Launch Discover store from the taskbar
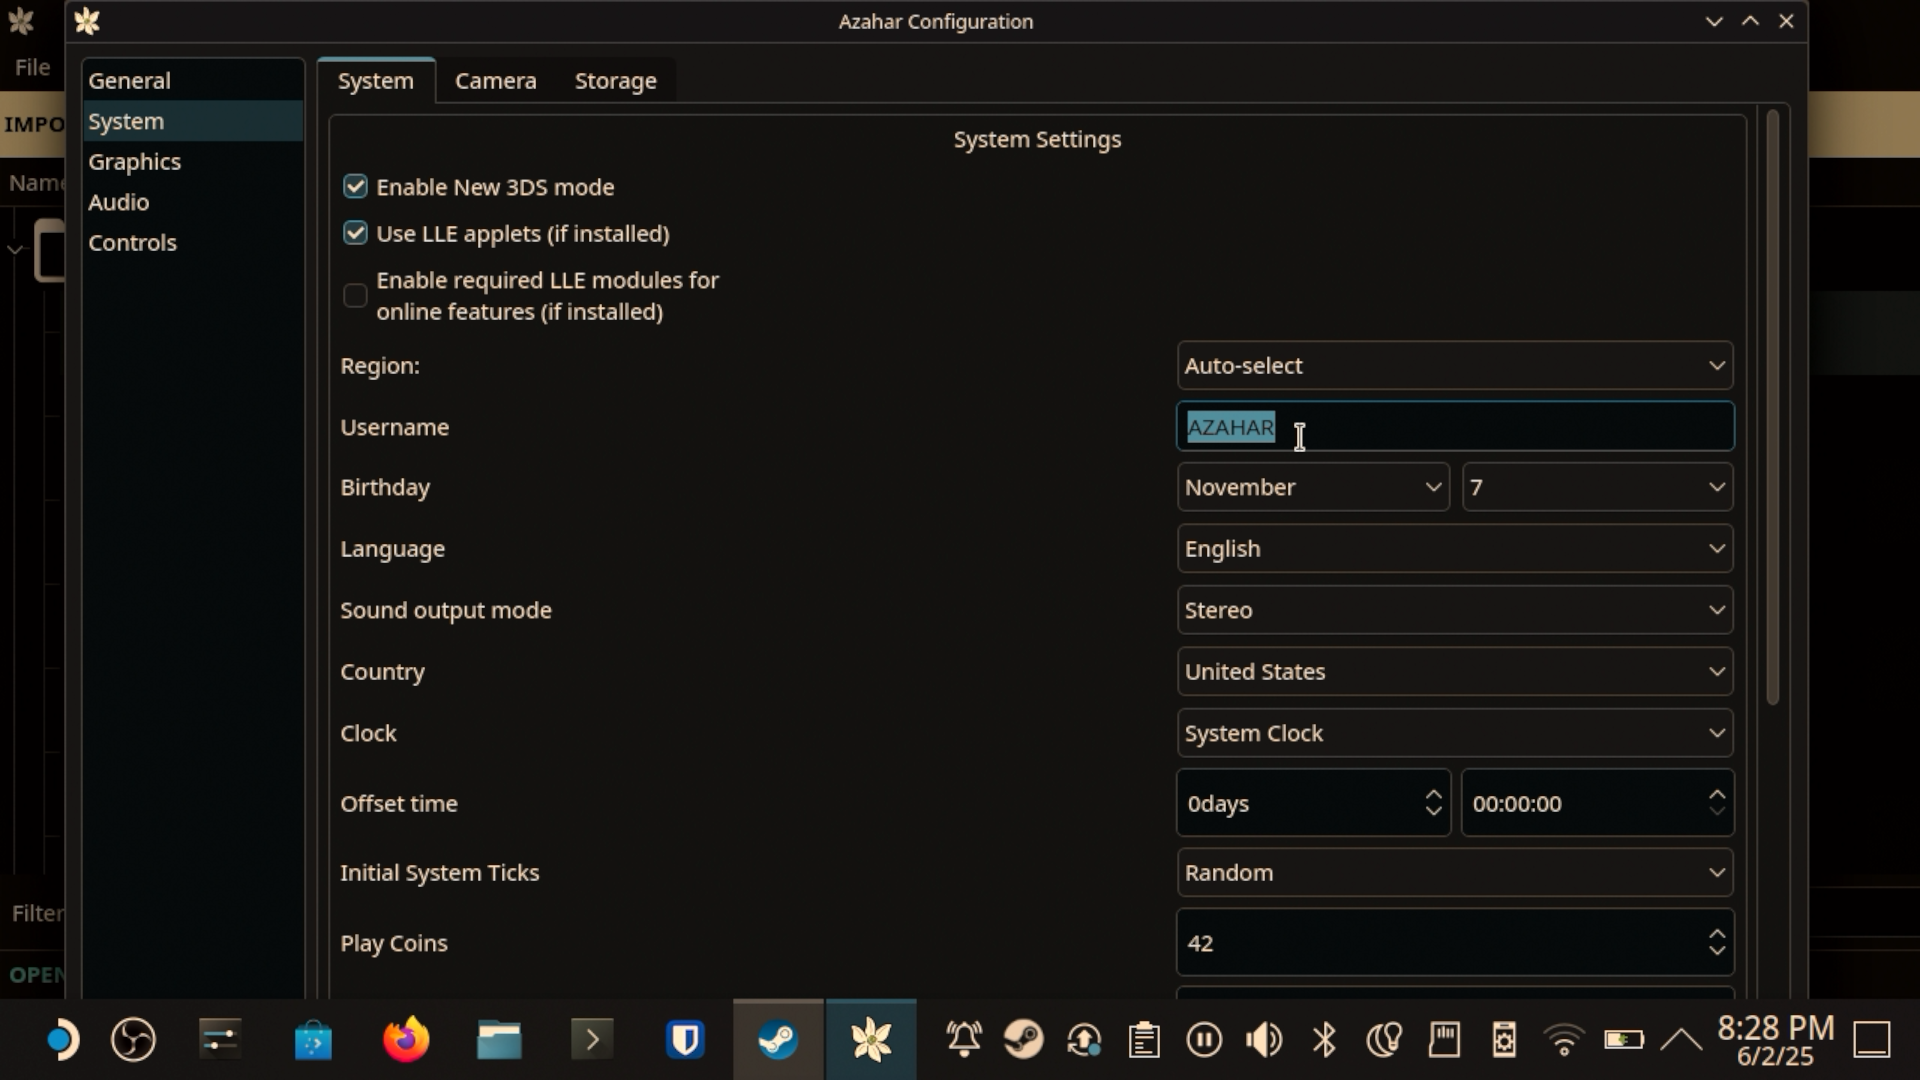 coord(313,1040)
